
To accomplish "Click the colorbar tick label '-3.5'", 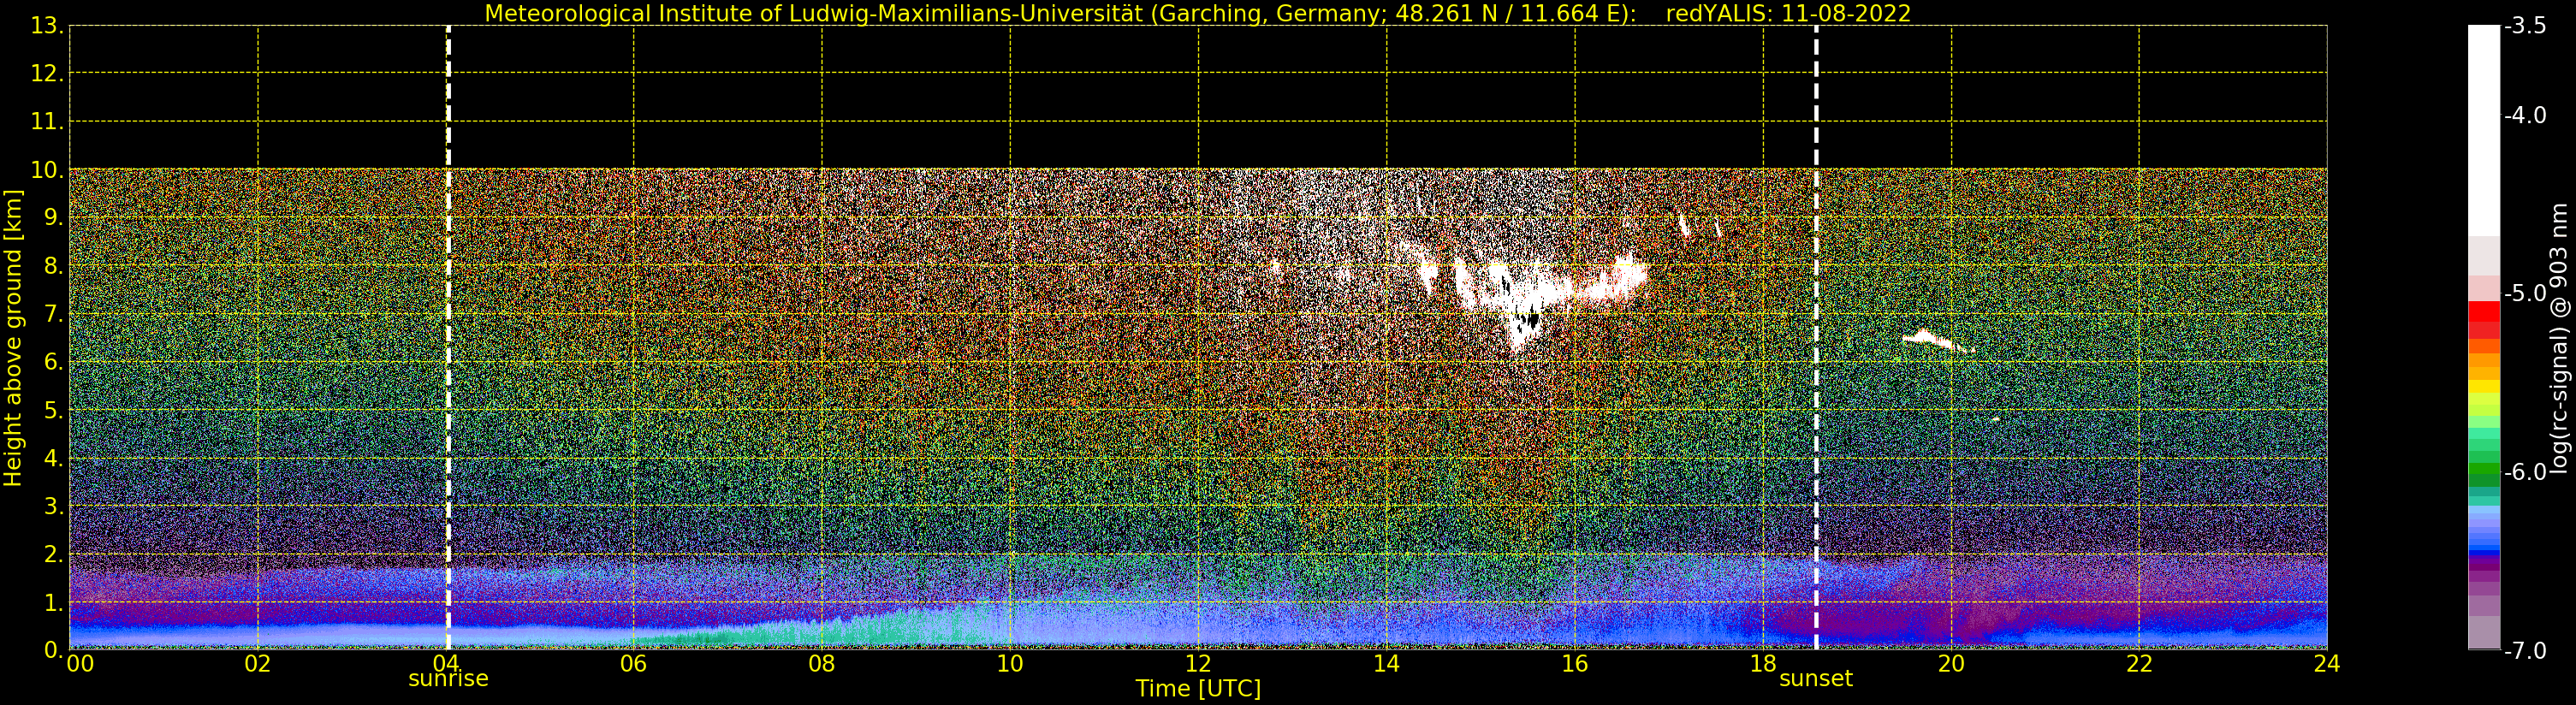I will pos(2525,26).
